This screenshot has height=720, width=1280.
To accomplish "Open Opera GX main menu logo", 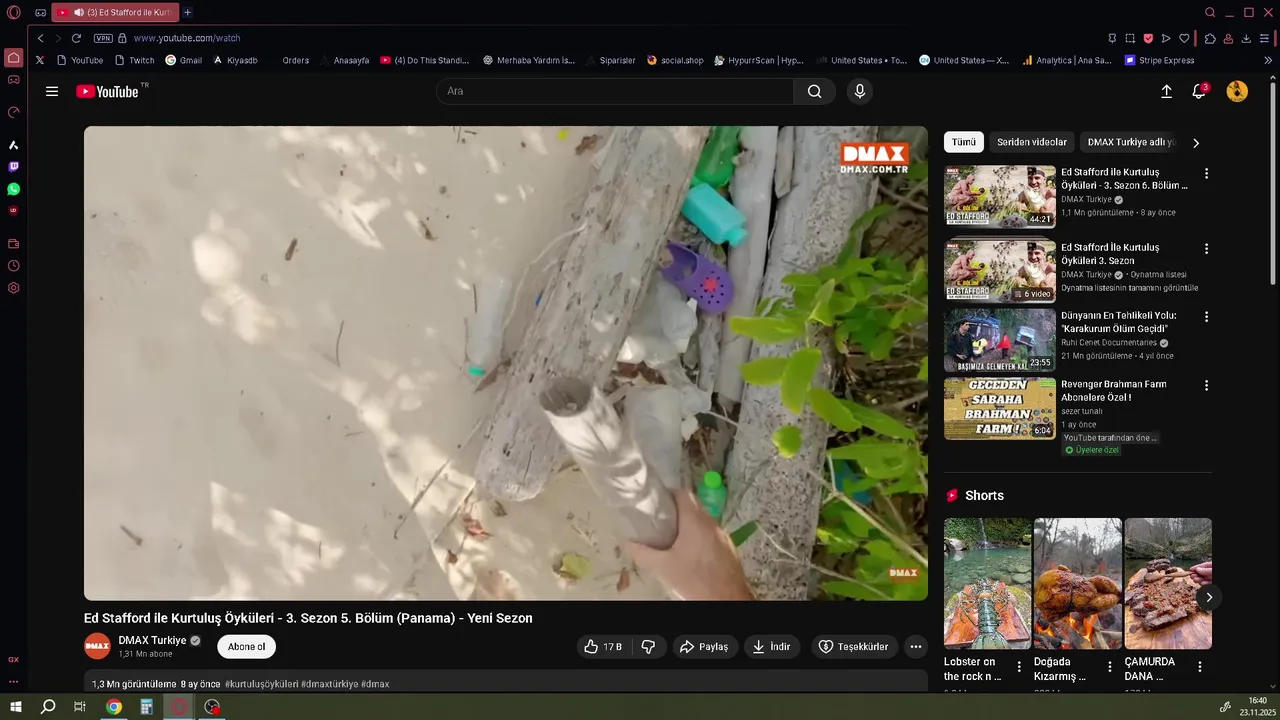I will pos(14,13).
